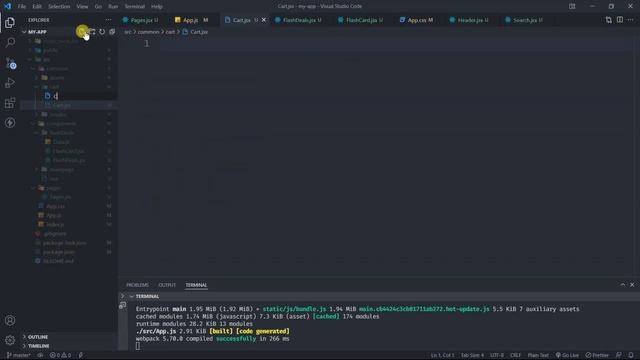Expand the TIMELINE section

(38, 346)
